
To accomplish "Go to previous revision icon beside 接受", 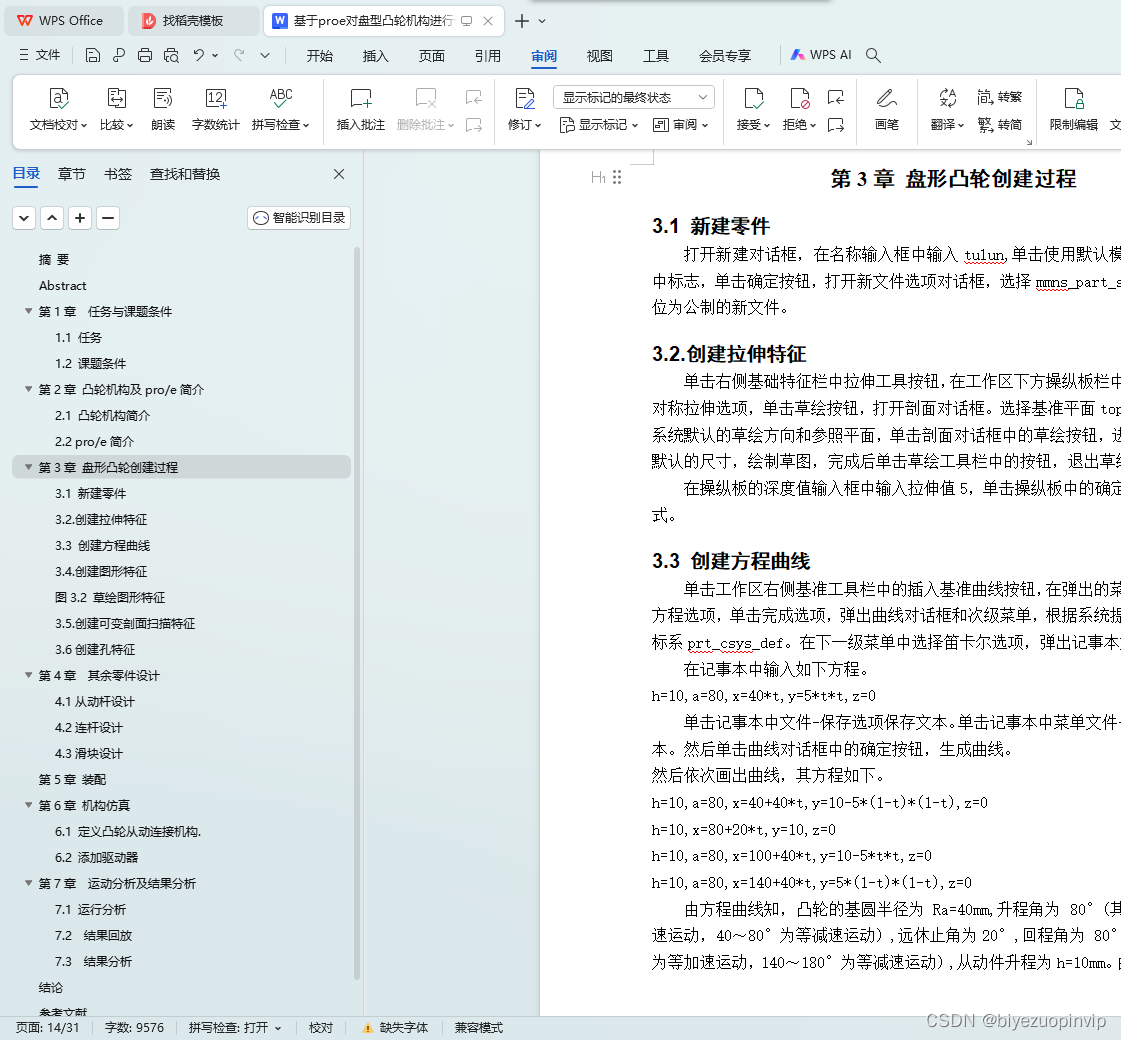I will click(x=836, y=96).
